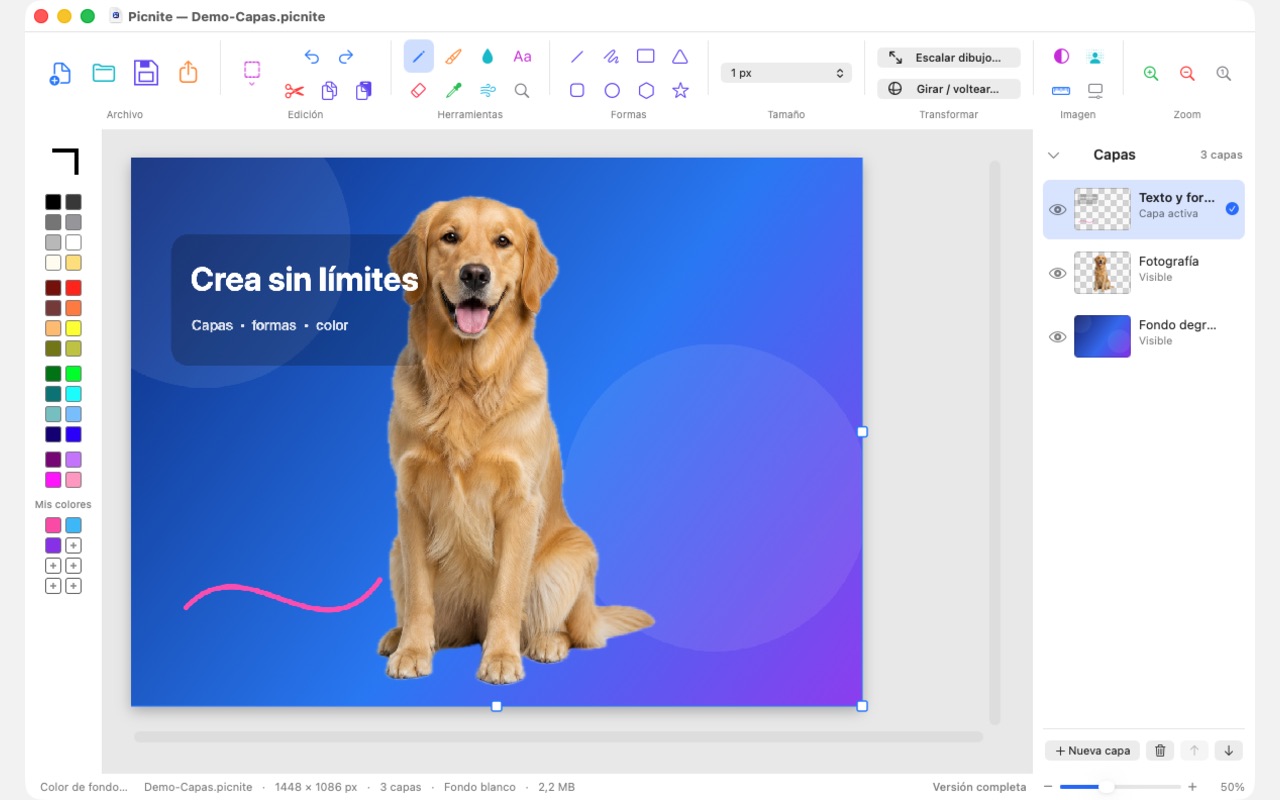Save the document with the floppy disk icon
The height and width of the screenshot is (800, 1280).
point(146,72)
